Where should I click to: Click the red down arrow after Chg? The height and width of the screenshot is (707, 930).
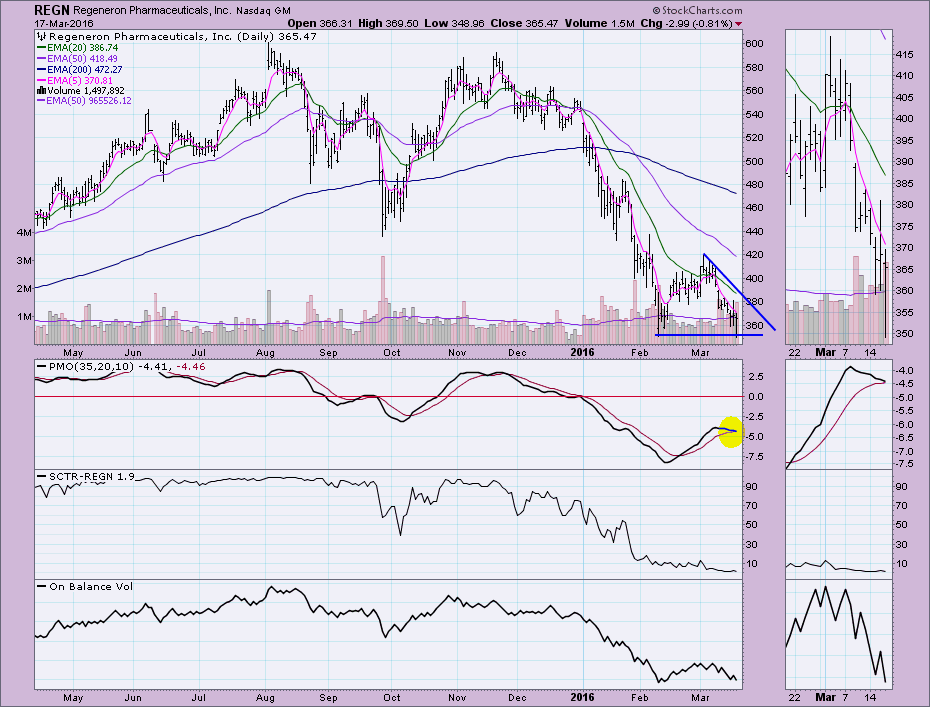tap(739, 22)
